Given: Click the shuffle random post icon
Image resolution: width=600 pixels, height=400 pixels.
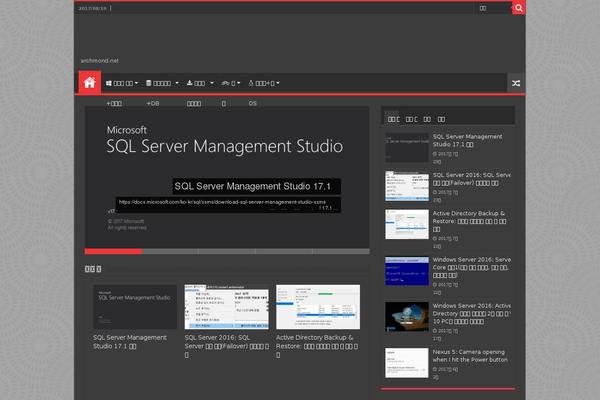Looking at the screenshot, I should 516,83.
